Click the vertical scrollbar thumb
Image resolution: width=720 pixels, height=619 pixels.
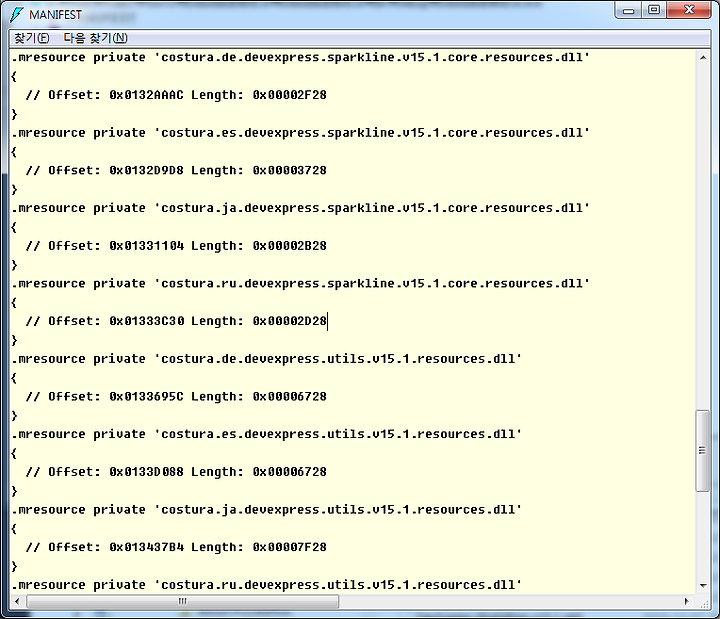(703, 450)
